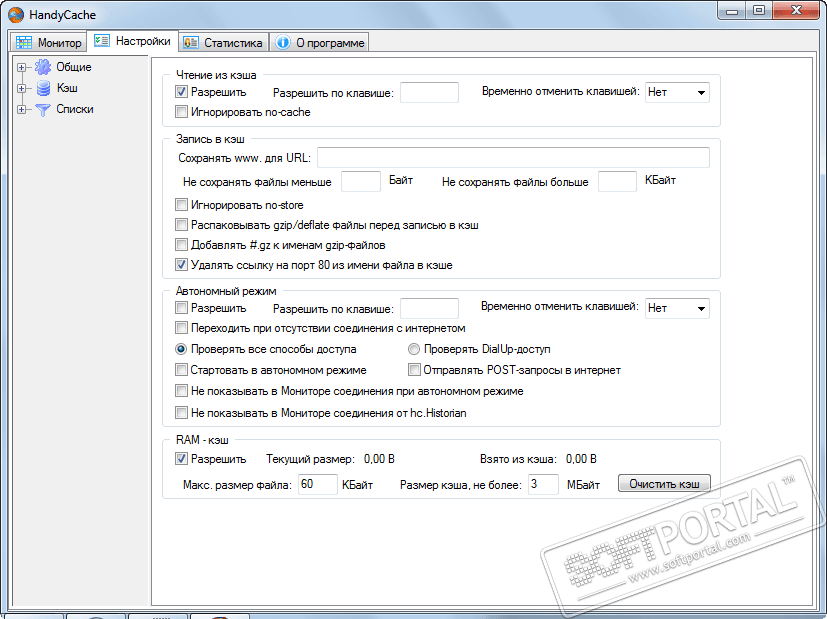
Task: Click the Списки funnel icon in tree
Action: pos(43,109)
